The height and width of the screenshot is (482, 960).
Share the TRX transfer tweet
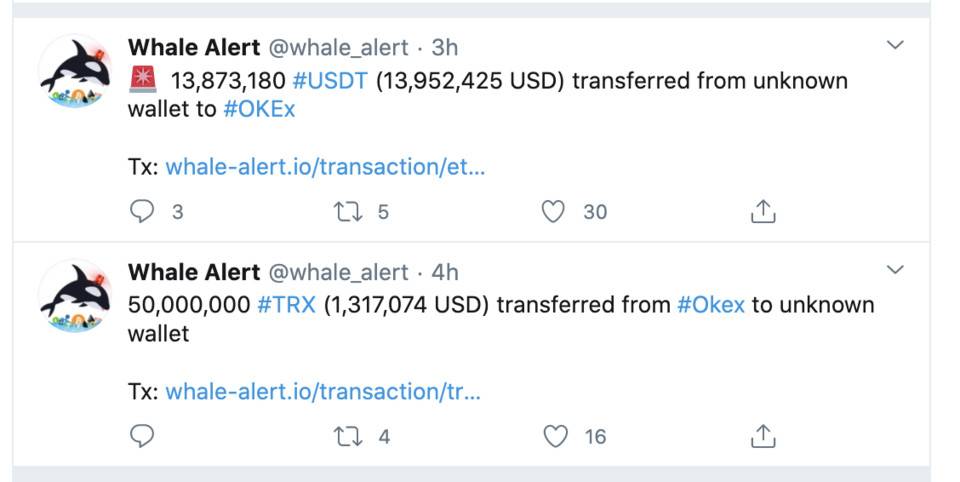[762, 437]
